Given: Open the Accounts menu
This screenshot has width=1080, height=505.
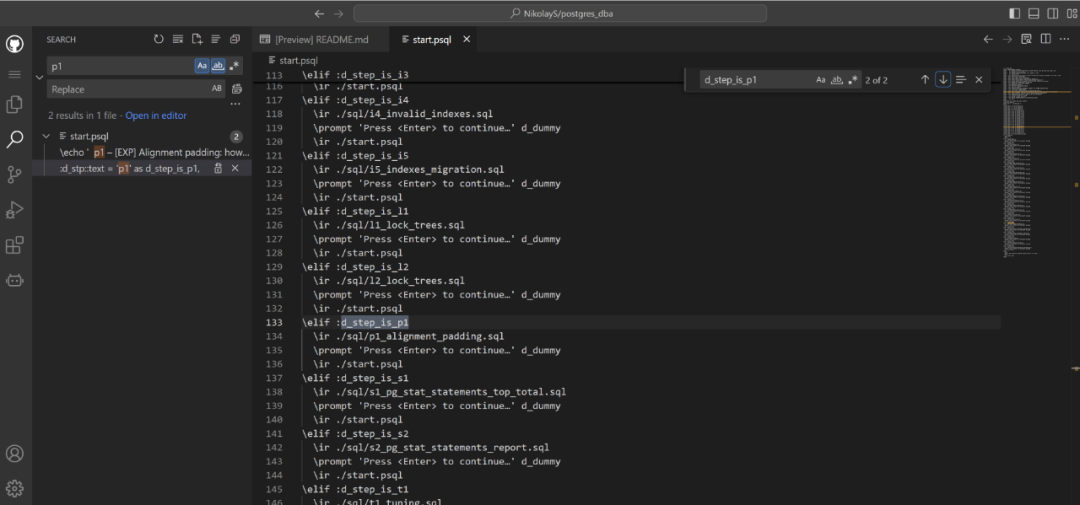Looking at the screenshot, I should coord(15,453).
